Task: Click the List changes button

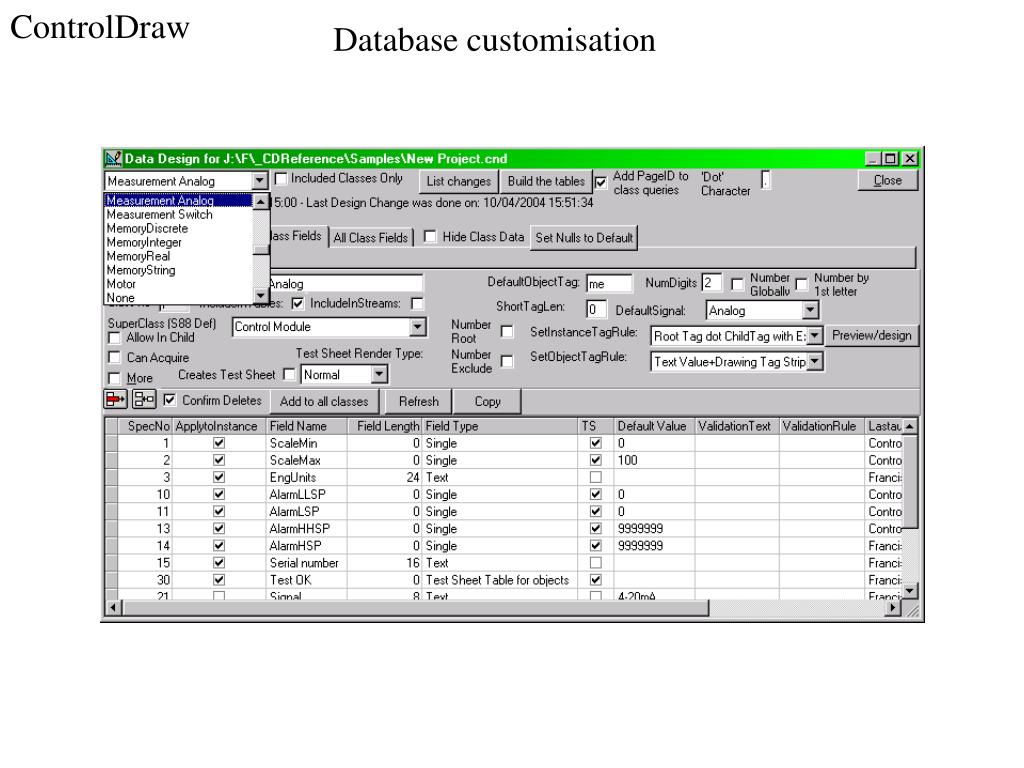Action: click(458, 182)
